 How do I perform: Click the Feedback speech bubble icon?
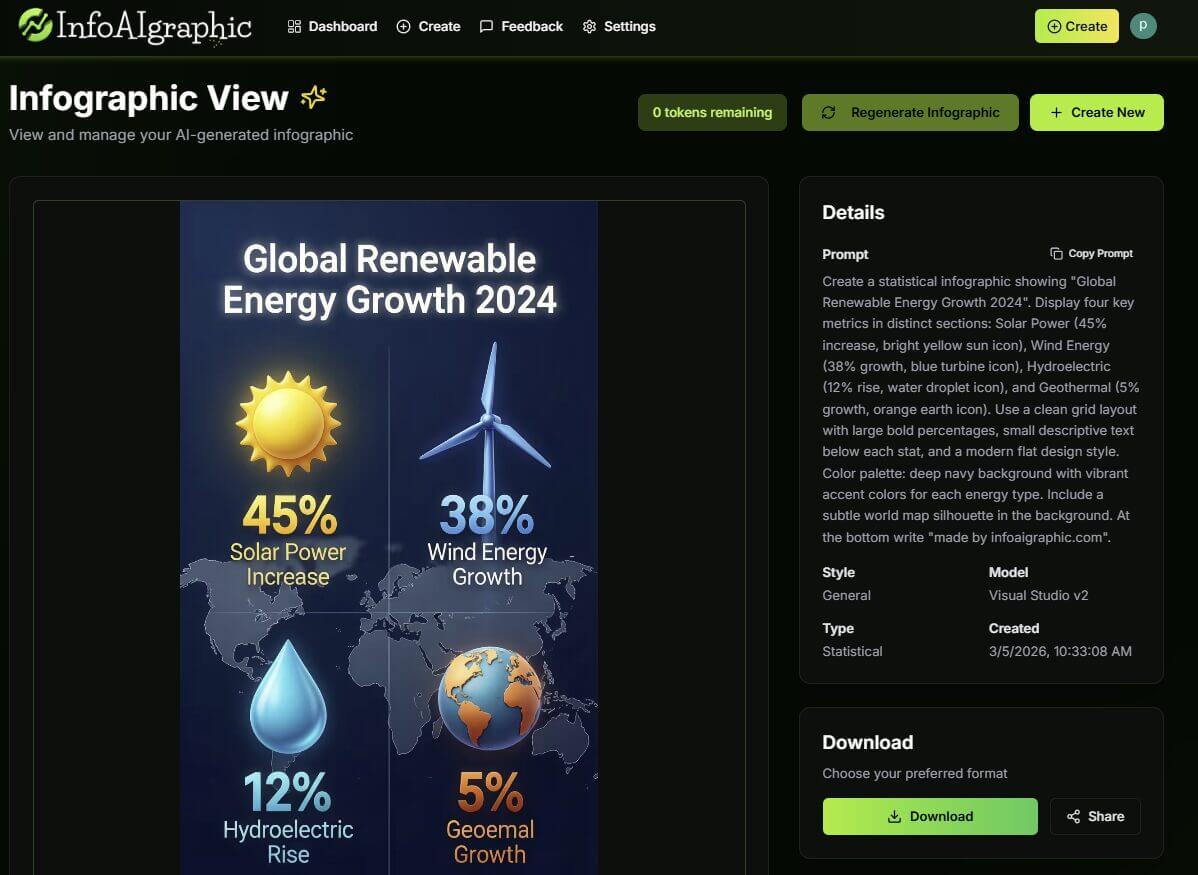tap(486, 26)
